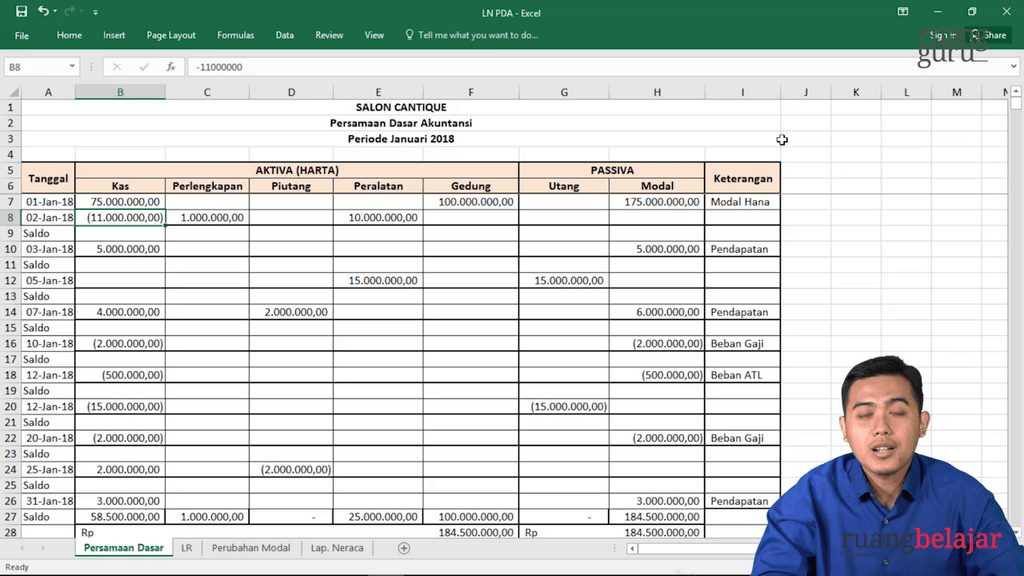Switch to the Perubahan Modal sheet tab
The height and width of the screenshot is (576, 1024).
pyautogui.click(x=251, y=548)
